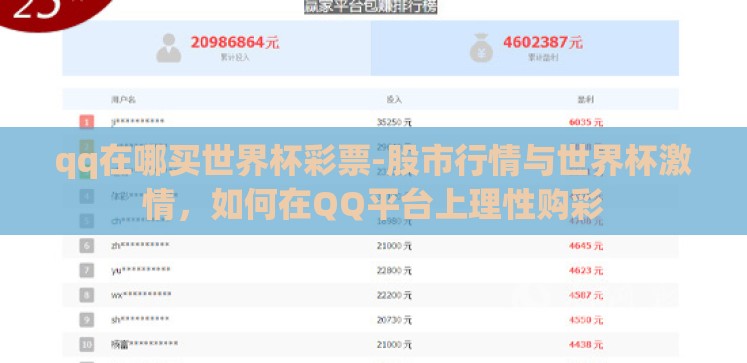
Task: Click the person icon beside 20986864元
Action: point(169,48)
